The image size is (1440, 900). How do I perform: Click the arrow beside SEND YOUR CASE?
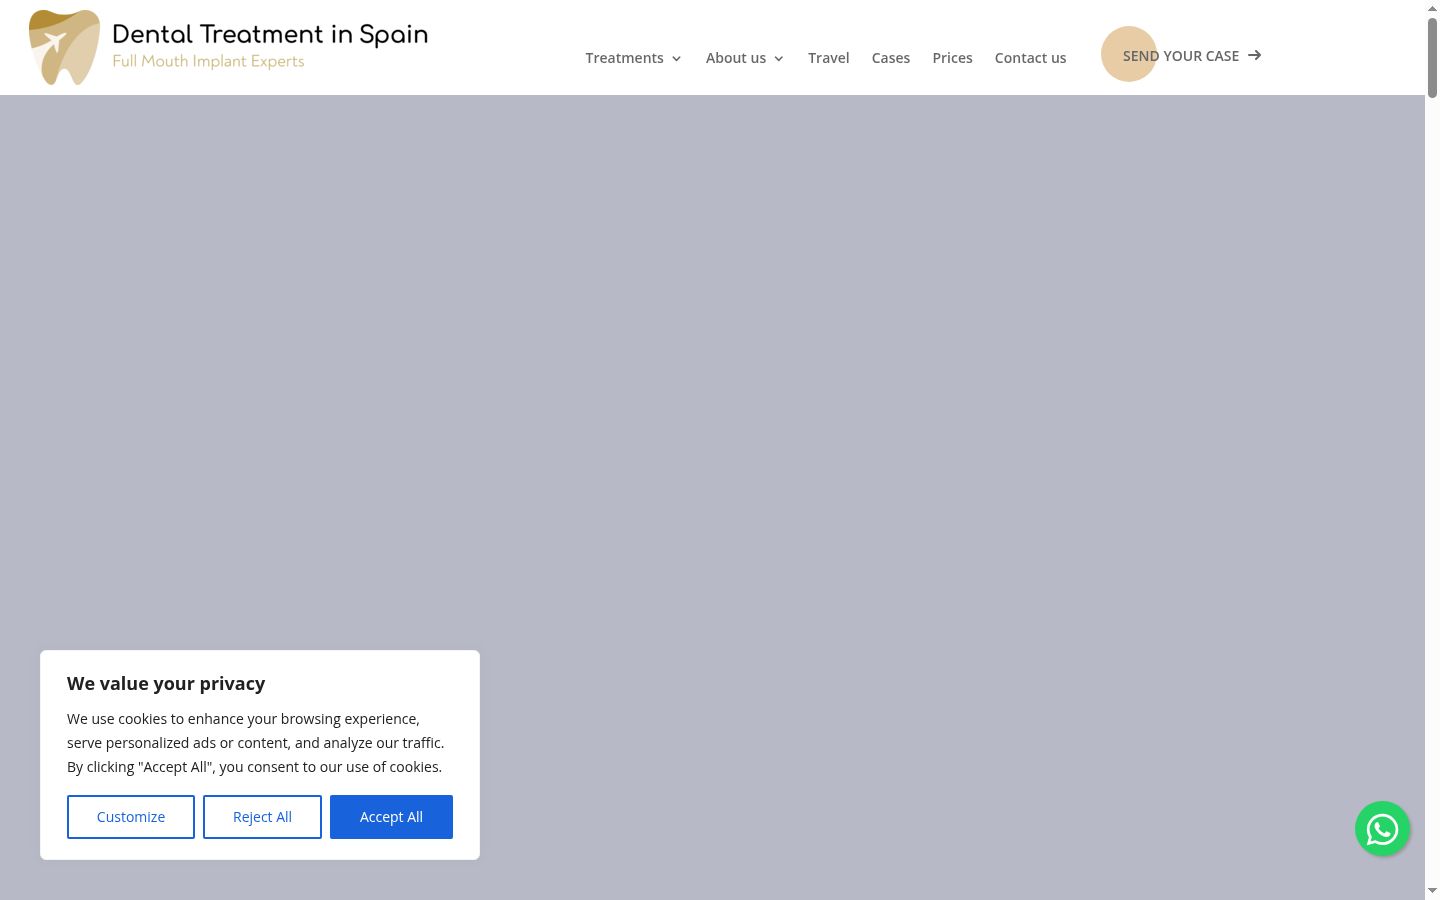pyautogui.click(x=1254, y=55)
